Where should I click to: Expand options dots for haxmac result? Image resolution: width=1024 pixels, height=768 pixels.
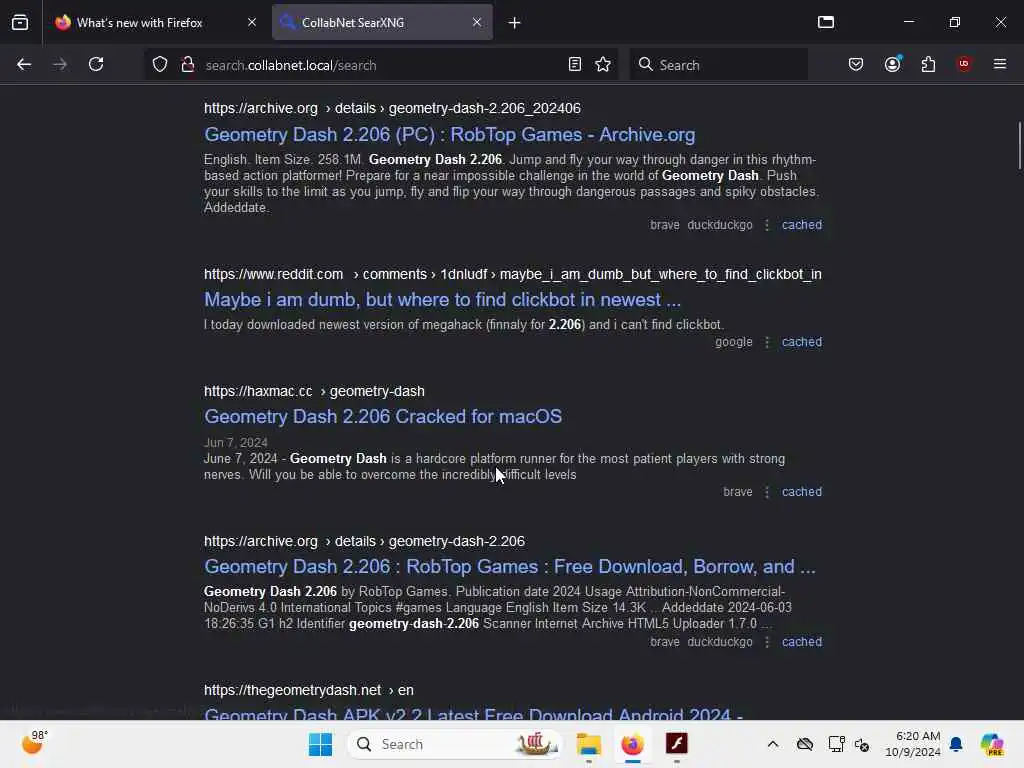pyautogui.click(x=767, y=492)
